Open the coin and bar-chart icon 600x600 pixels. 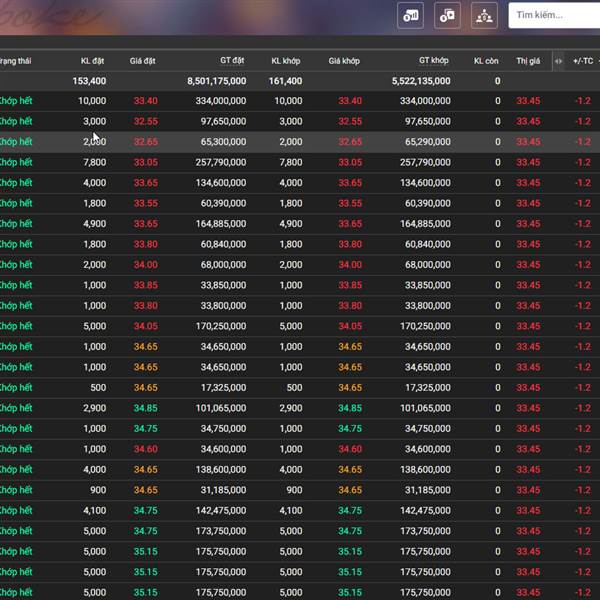click(410, 15)
